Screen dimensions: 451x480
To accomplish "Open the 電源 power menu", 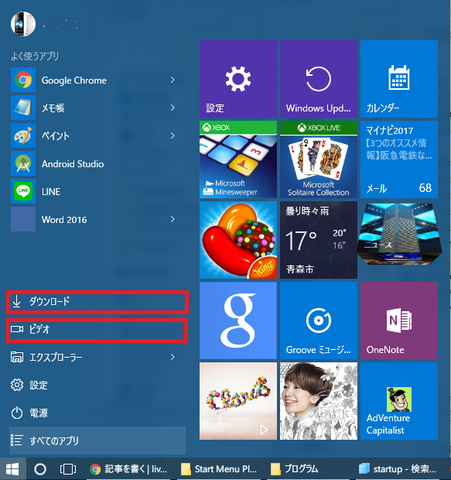I will [97, 413].
